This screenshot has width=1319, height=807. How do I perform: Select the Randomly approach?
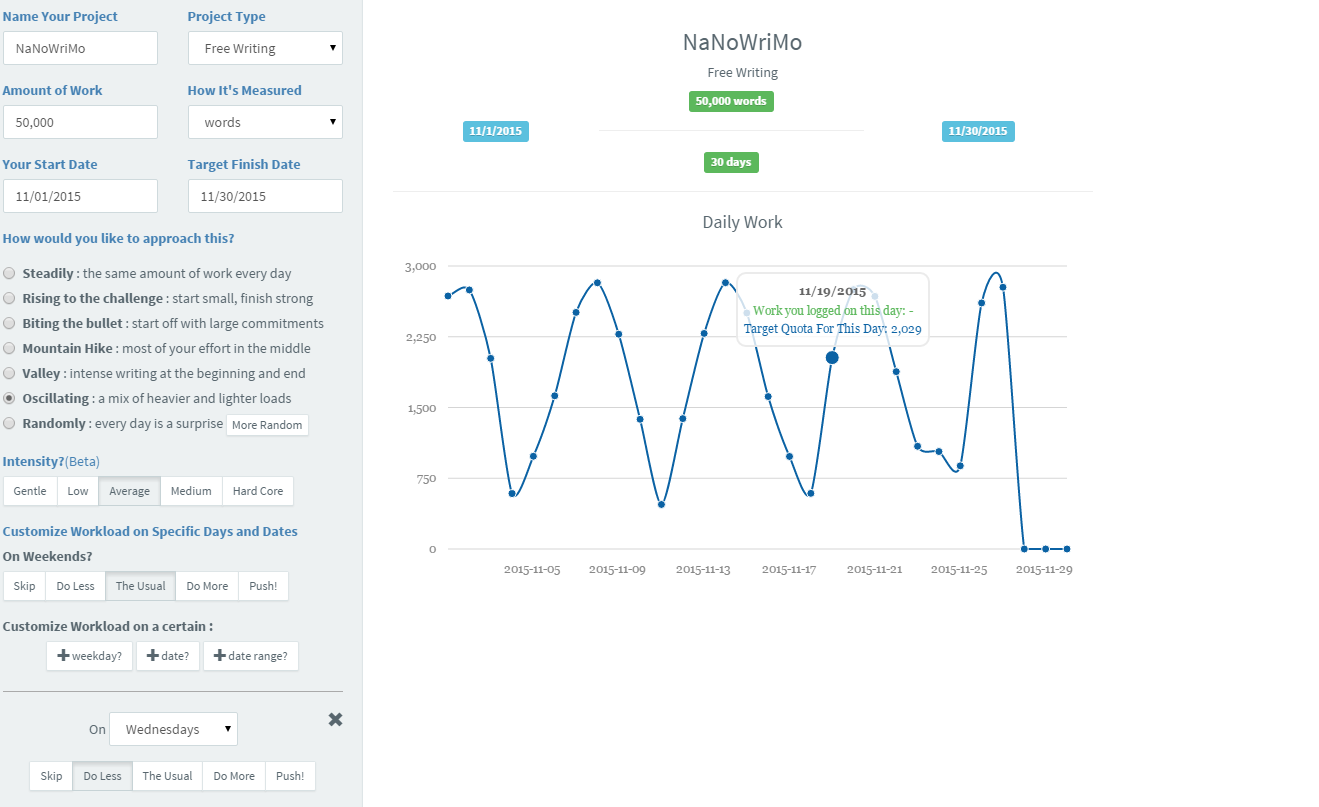tap(9, 423)
